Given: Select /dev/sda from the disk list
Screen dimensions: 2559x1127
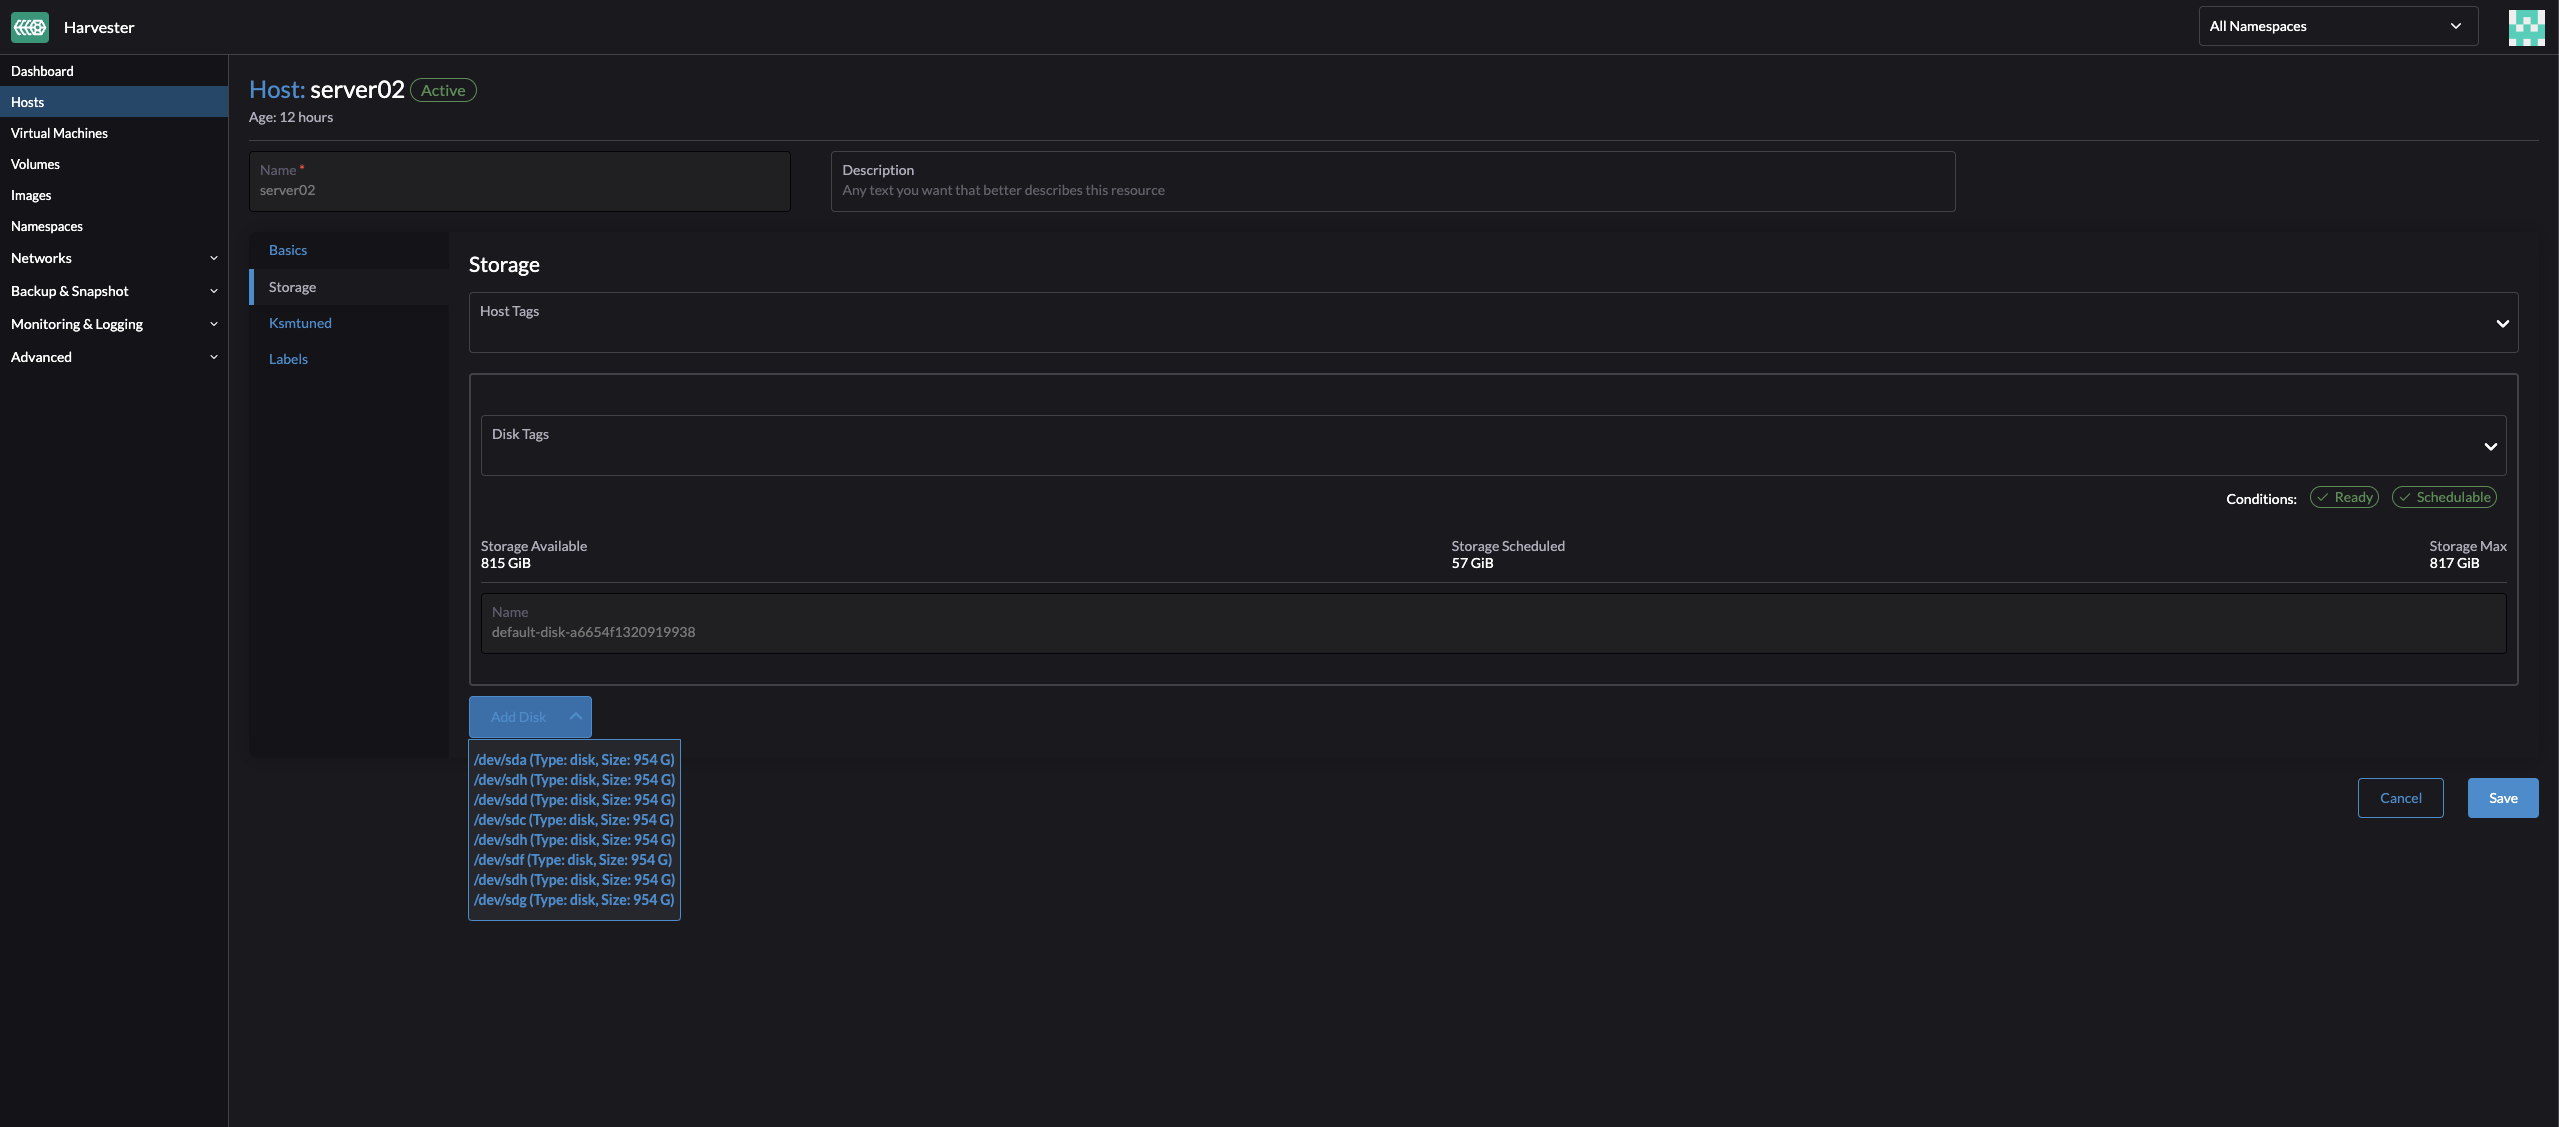Looking at the screenshot, I should 574,759.
